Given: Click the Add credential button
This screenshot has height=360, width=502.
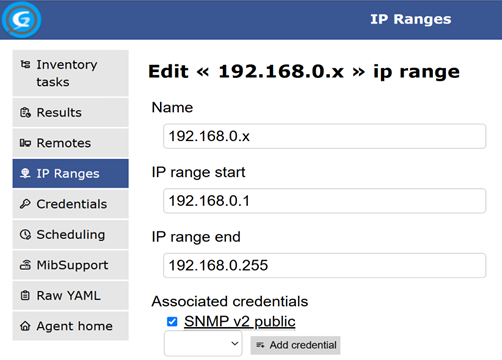Looking at the screenshot, I should tap(295, 345).
